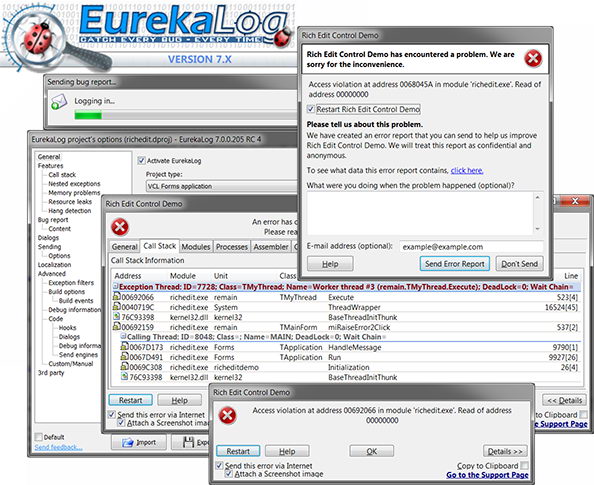Select General in the options tree
The height and width of the screenshot is (485, 594).
[49, 156]
